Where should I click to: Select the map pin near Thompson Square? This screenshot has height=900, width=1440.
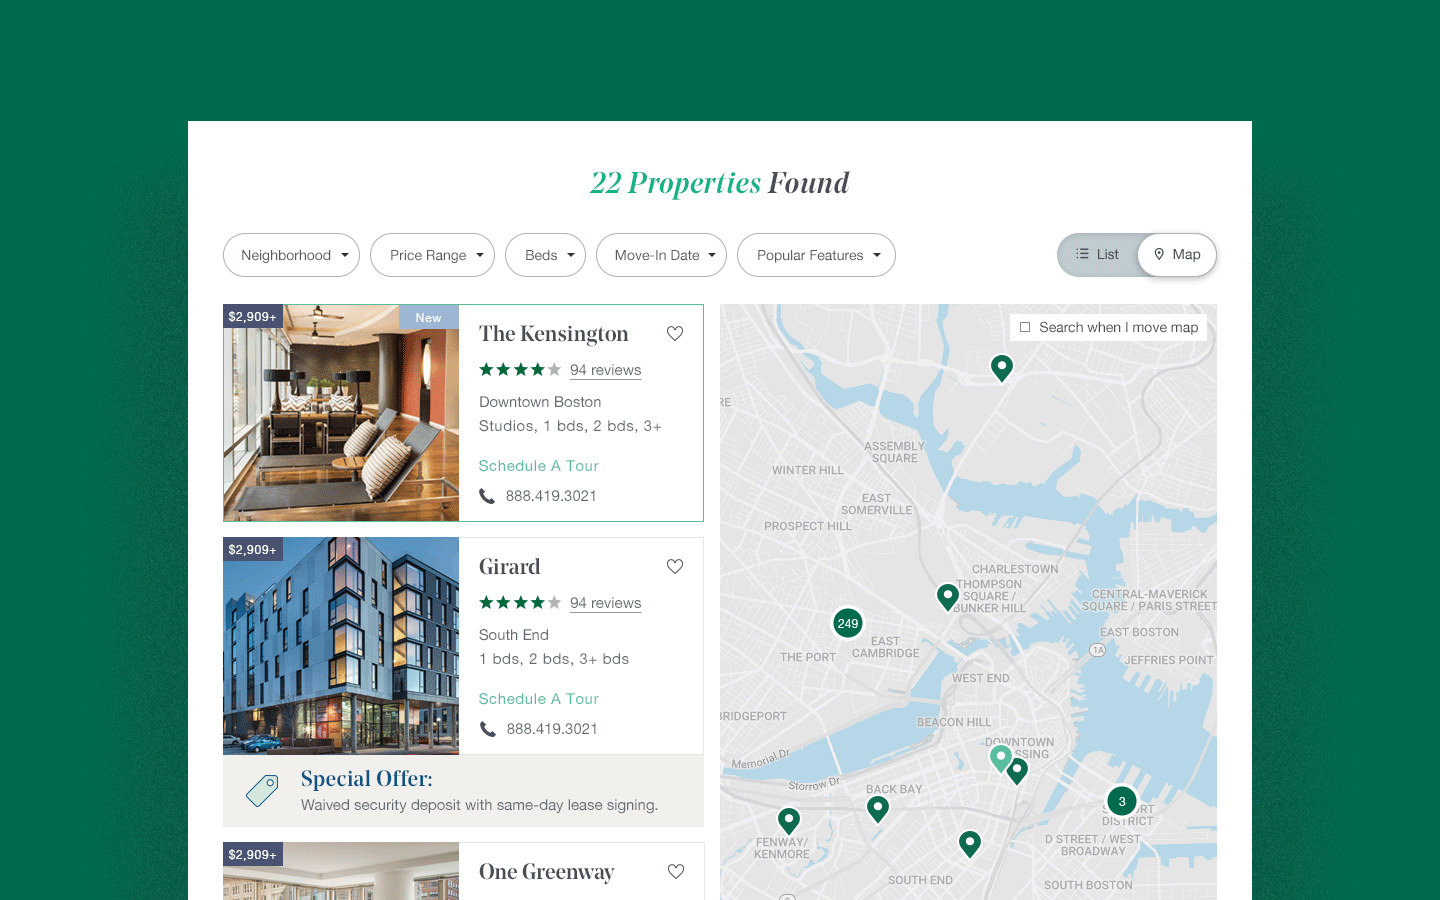tap(948, 596)
